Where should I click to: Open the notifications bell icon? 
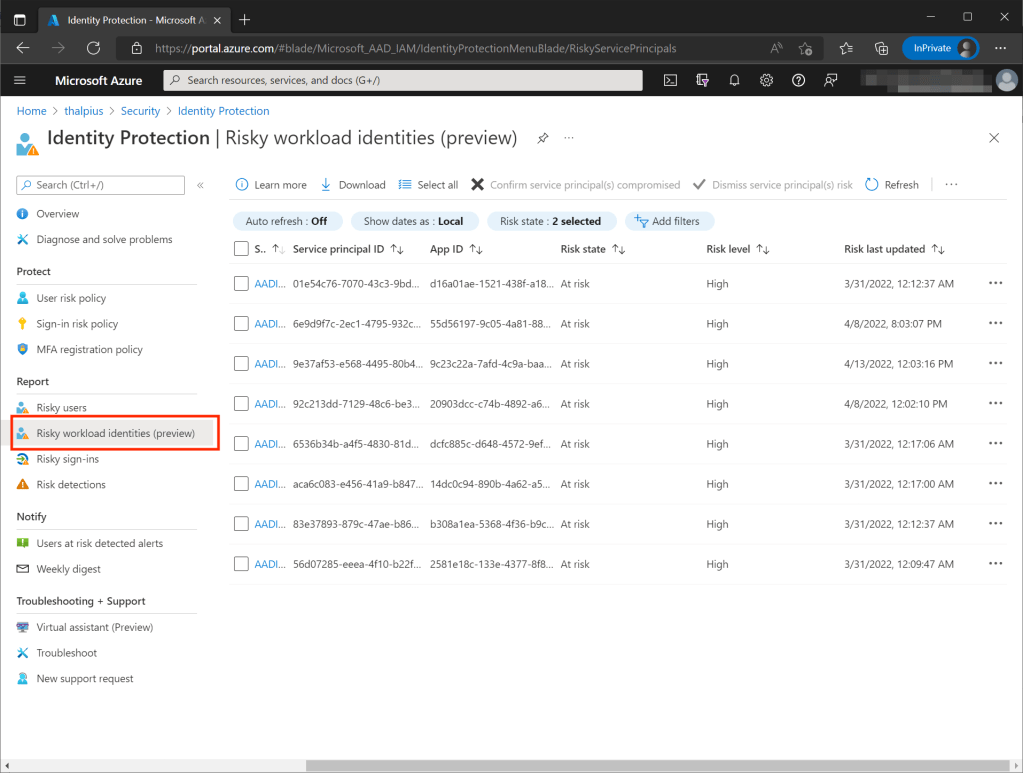[734, 80]
